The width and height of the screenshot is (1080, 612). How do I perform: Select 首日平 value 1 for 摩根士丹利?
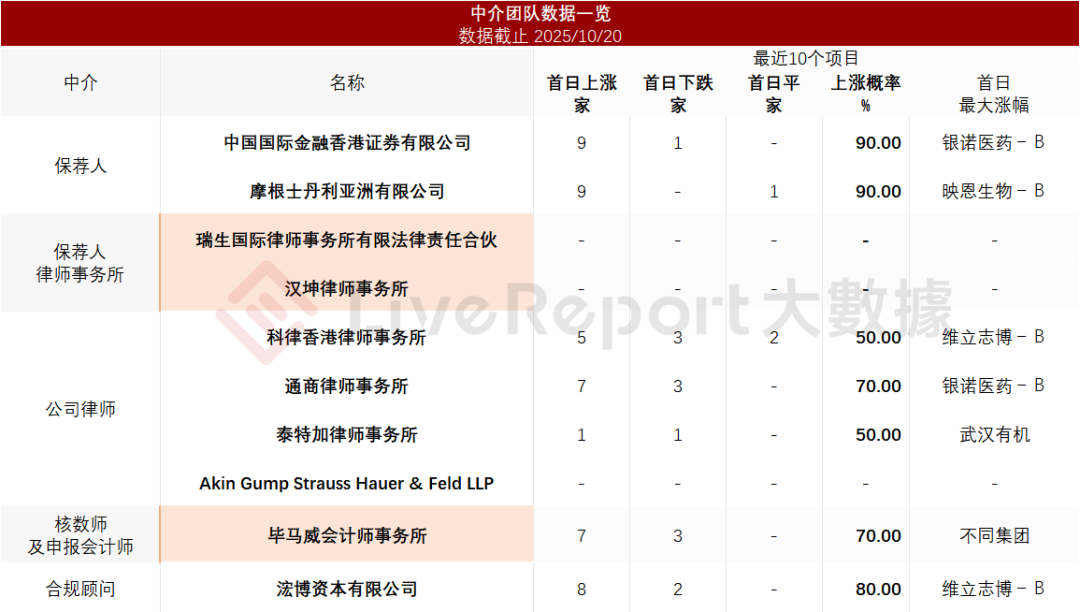[773, 192]
